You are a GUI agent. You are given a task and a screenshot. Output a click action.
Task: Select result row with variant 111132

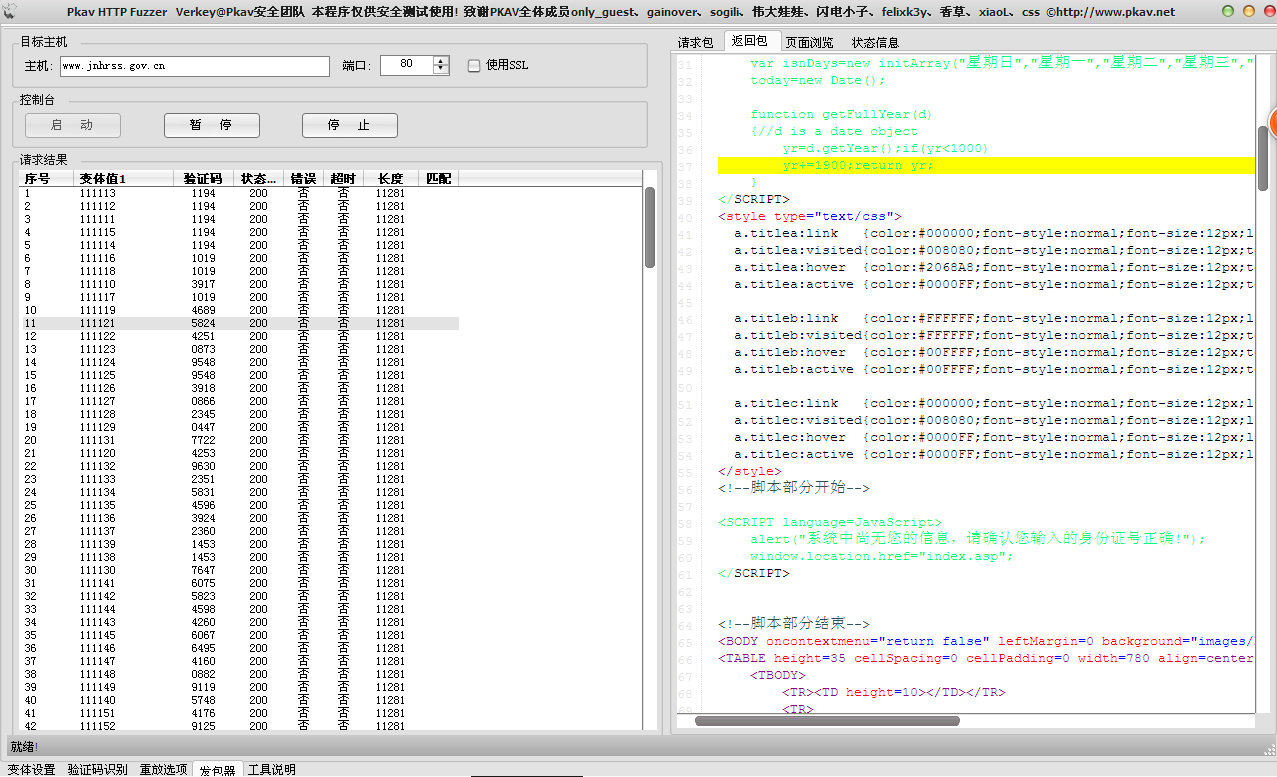click(240, 466)
